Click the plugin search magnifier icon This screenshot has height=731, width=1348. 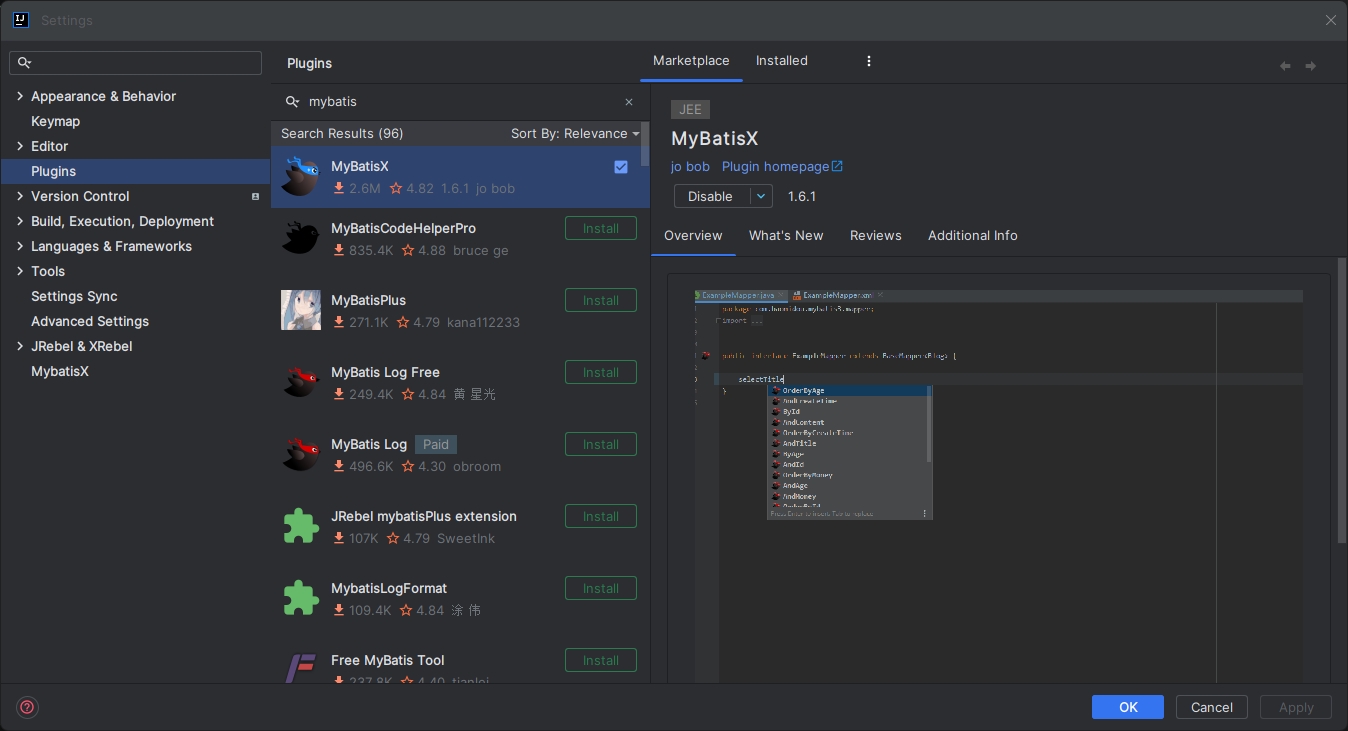tap(293, 102)
